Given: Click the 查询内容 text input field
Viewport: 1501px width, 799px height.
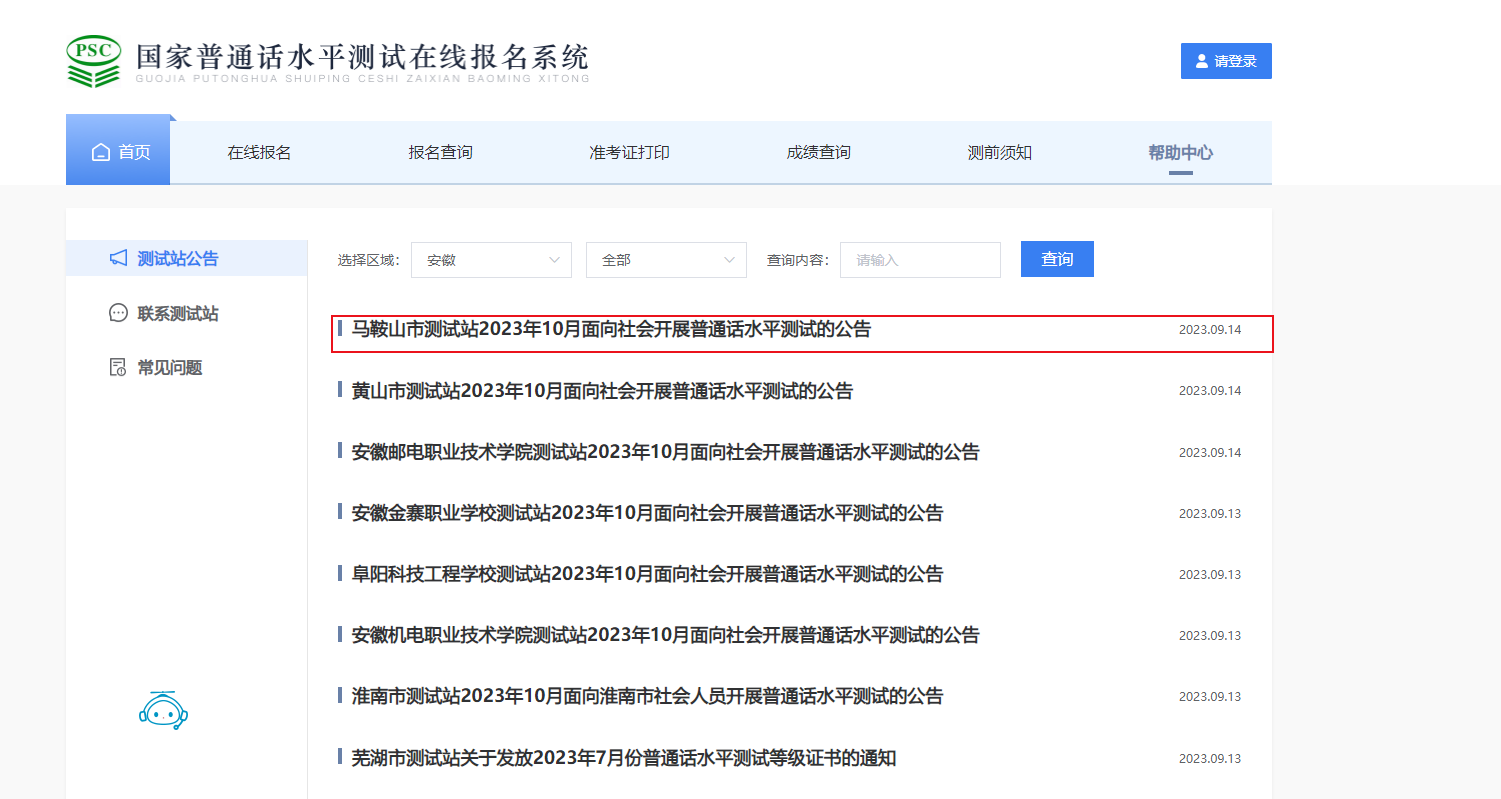Looking at the screenshot, I should coord(920,260).
